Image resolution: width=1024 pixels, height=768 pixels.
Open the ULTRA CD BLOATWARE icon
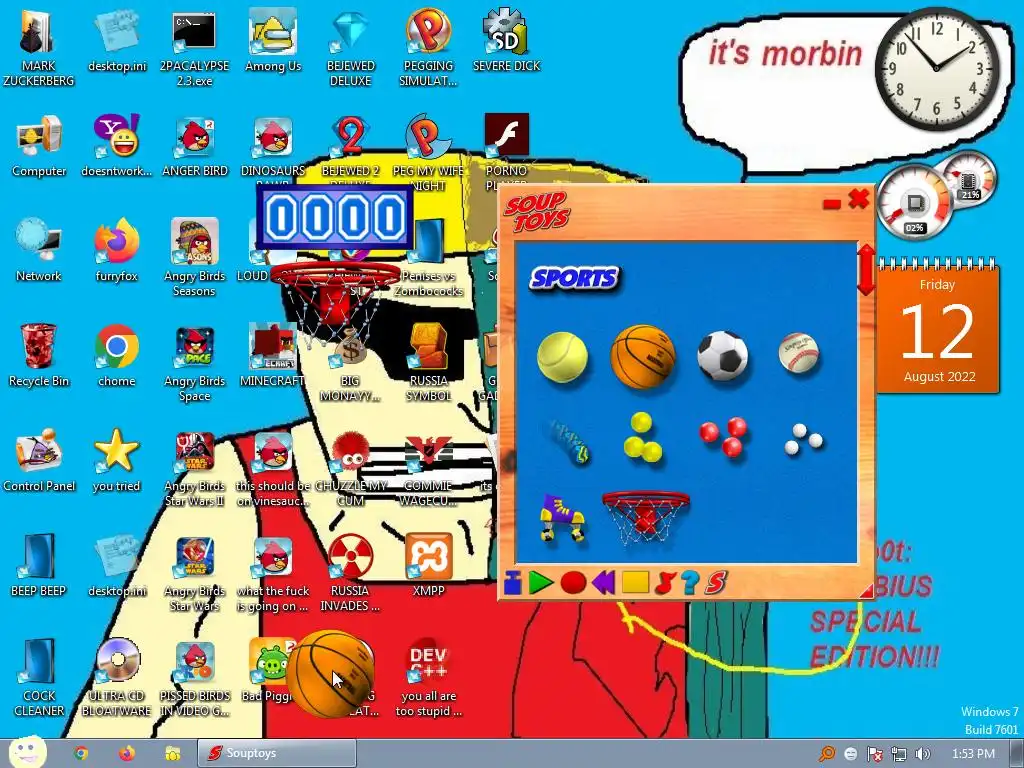116,679
